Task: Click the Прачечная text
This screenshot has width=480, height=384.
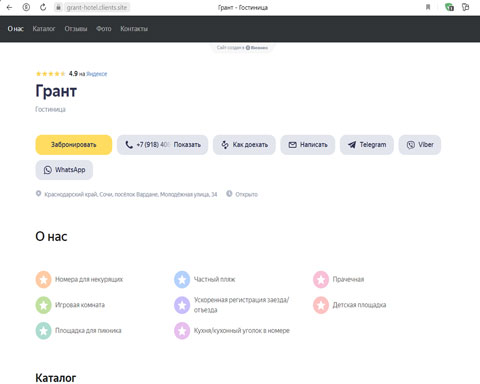Action: point(348,279)
